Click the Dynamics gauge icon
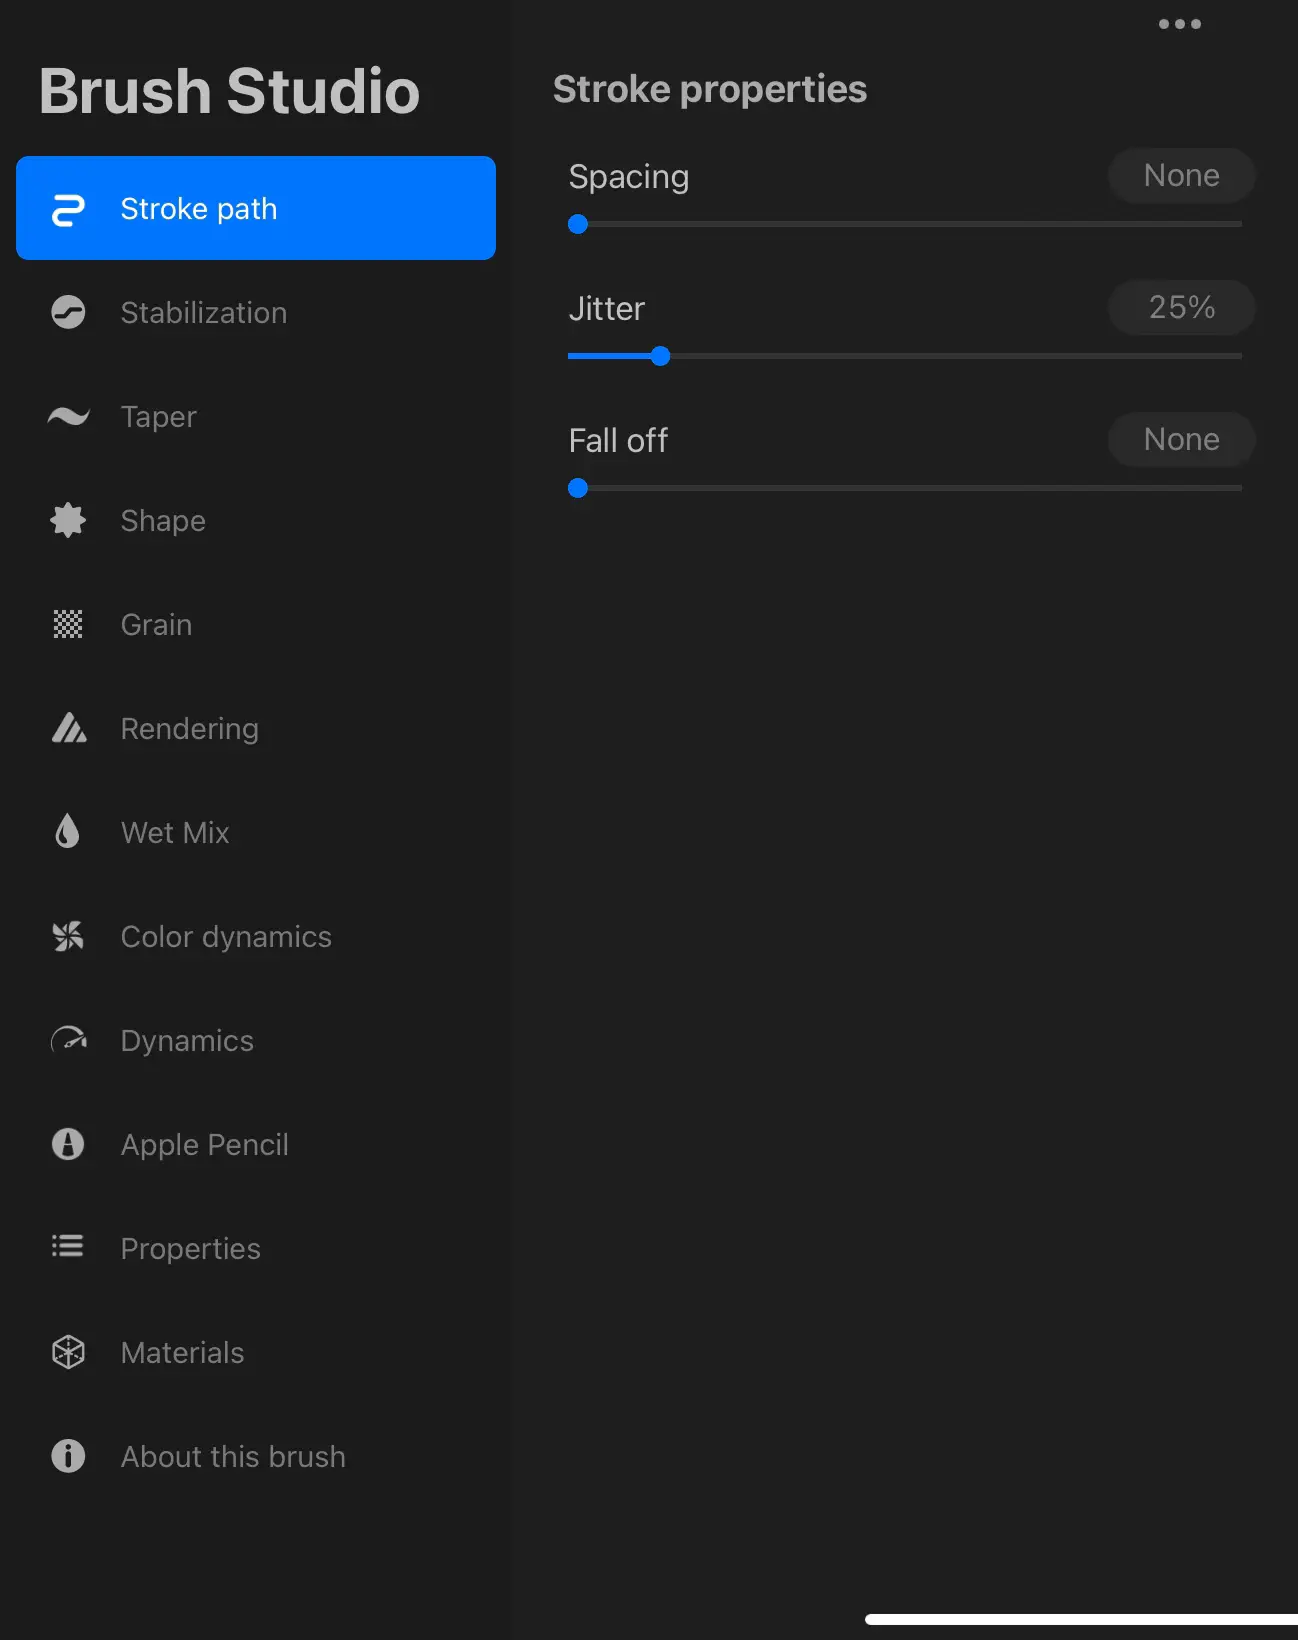The width and height of the screenshot is (1298, 1640). (68, 1040)
